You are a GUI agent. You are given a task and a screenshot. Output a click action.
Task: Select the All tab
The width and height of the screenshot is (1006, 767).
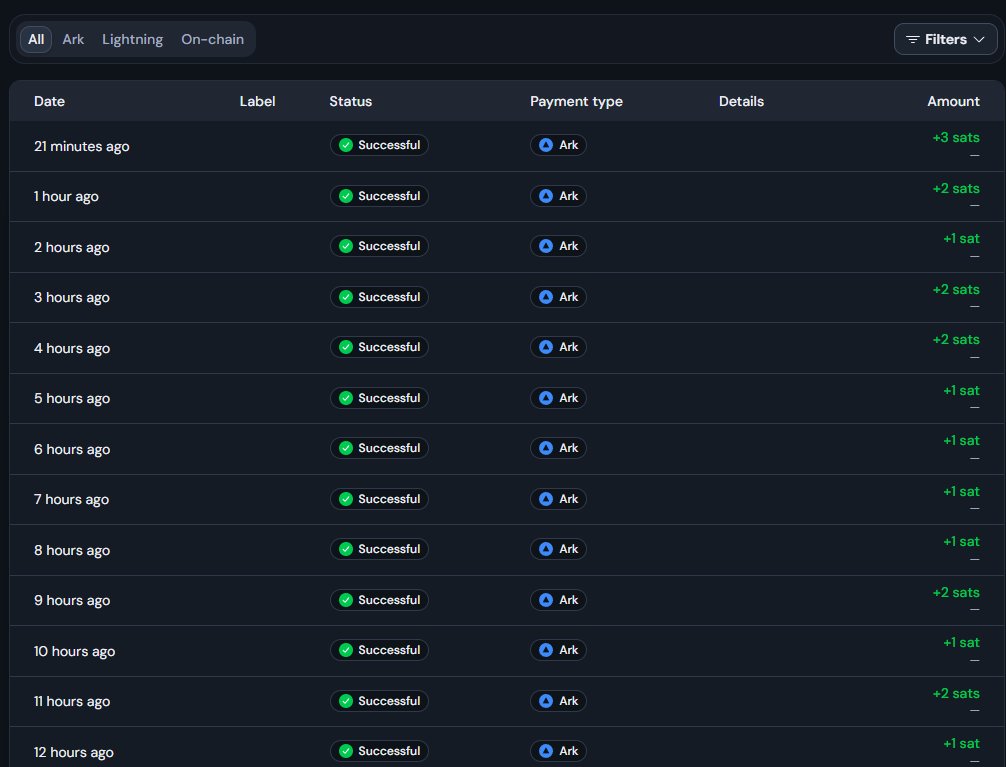click(36, 39)
